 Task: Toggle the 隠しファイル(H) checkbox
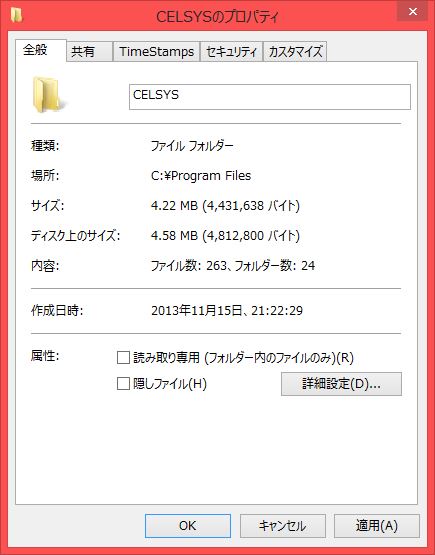123,383
